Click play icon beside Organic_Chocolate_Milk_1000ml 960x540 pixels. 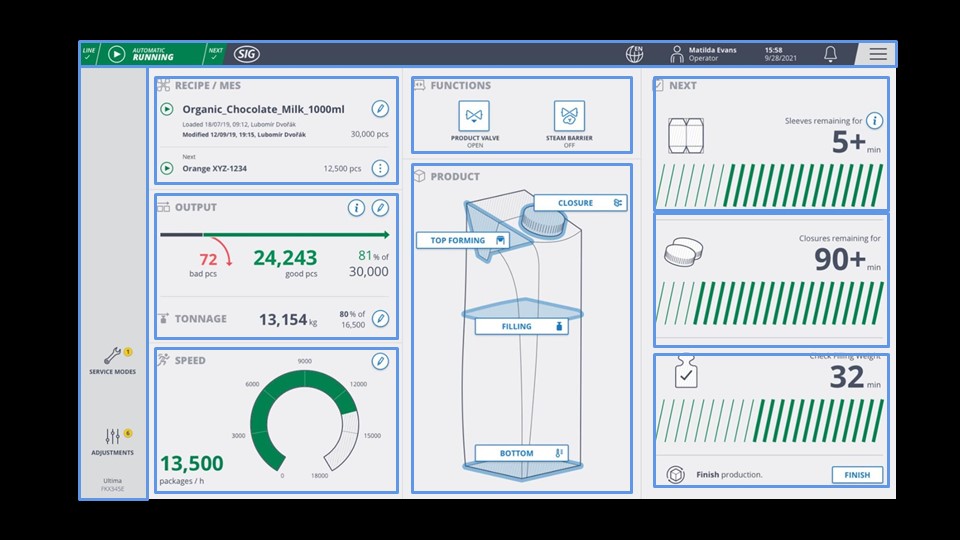[x=167, y=109]
